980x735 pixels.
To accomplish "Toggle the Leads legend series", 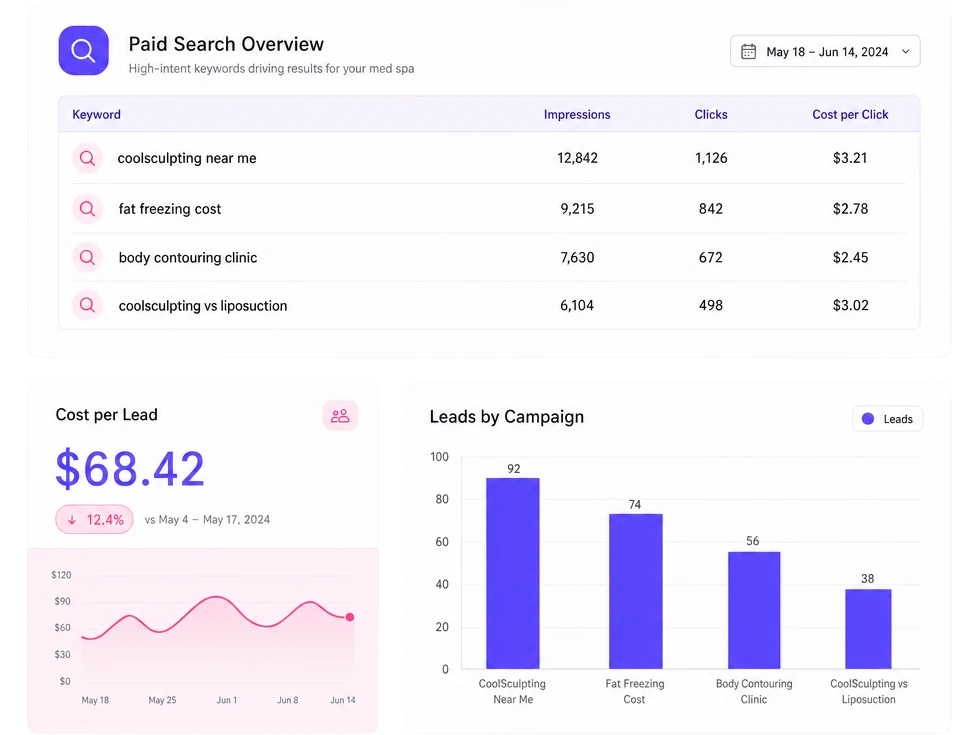I will pos(888,419).
